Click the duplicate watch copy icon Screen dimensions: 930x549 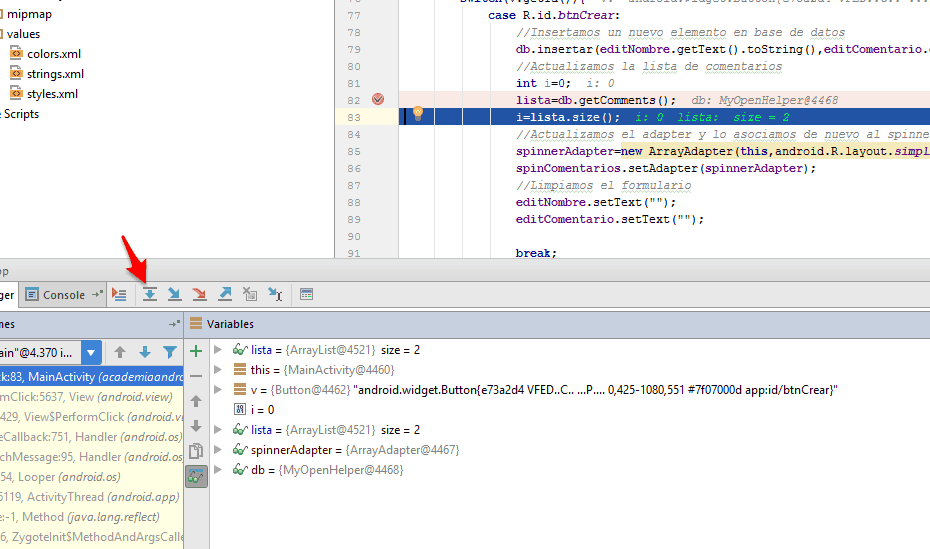196,451
